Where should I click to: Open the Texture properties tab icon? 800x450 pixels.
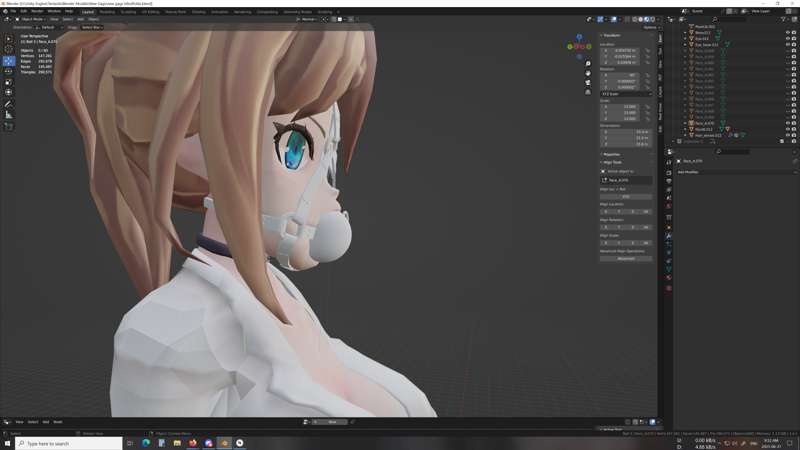point(669,288)
